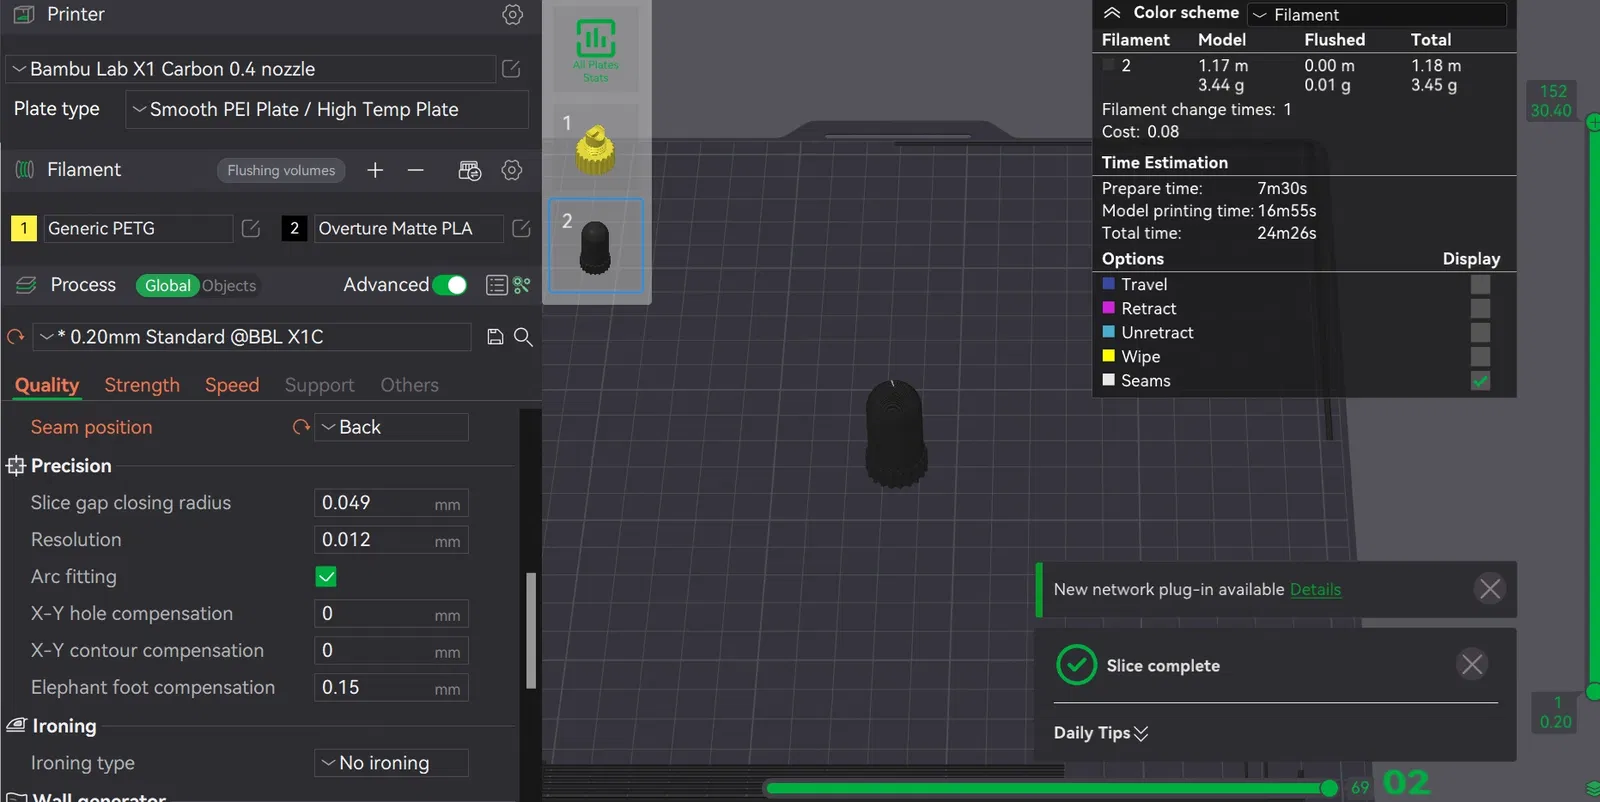1600x802 pixels.
Task: Open All Plates Stats icon
Action: pyautogui.click(x=596, y=49)
